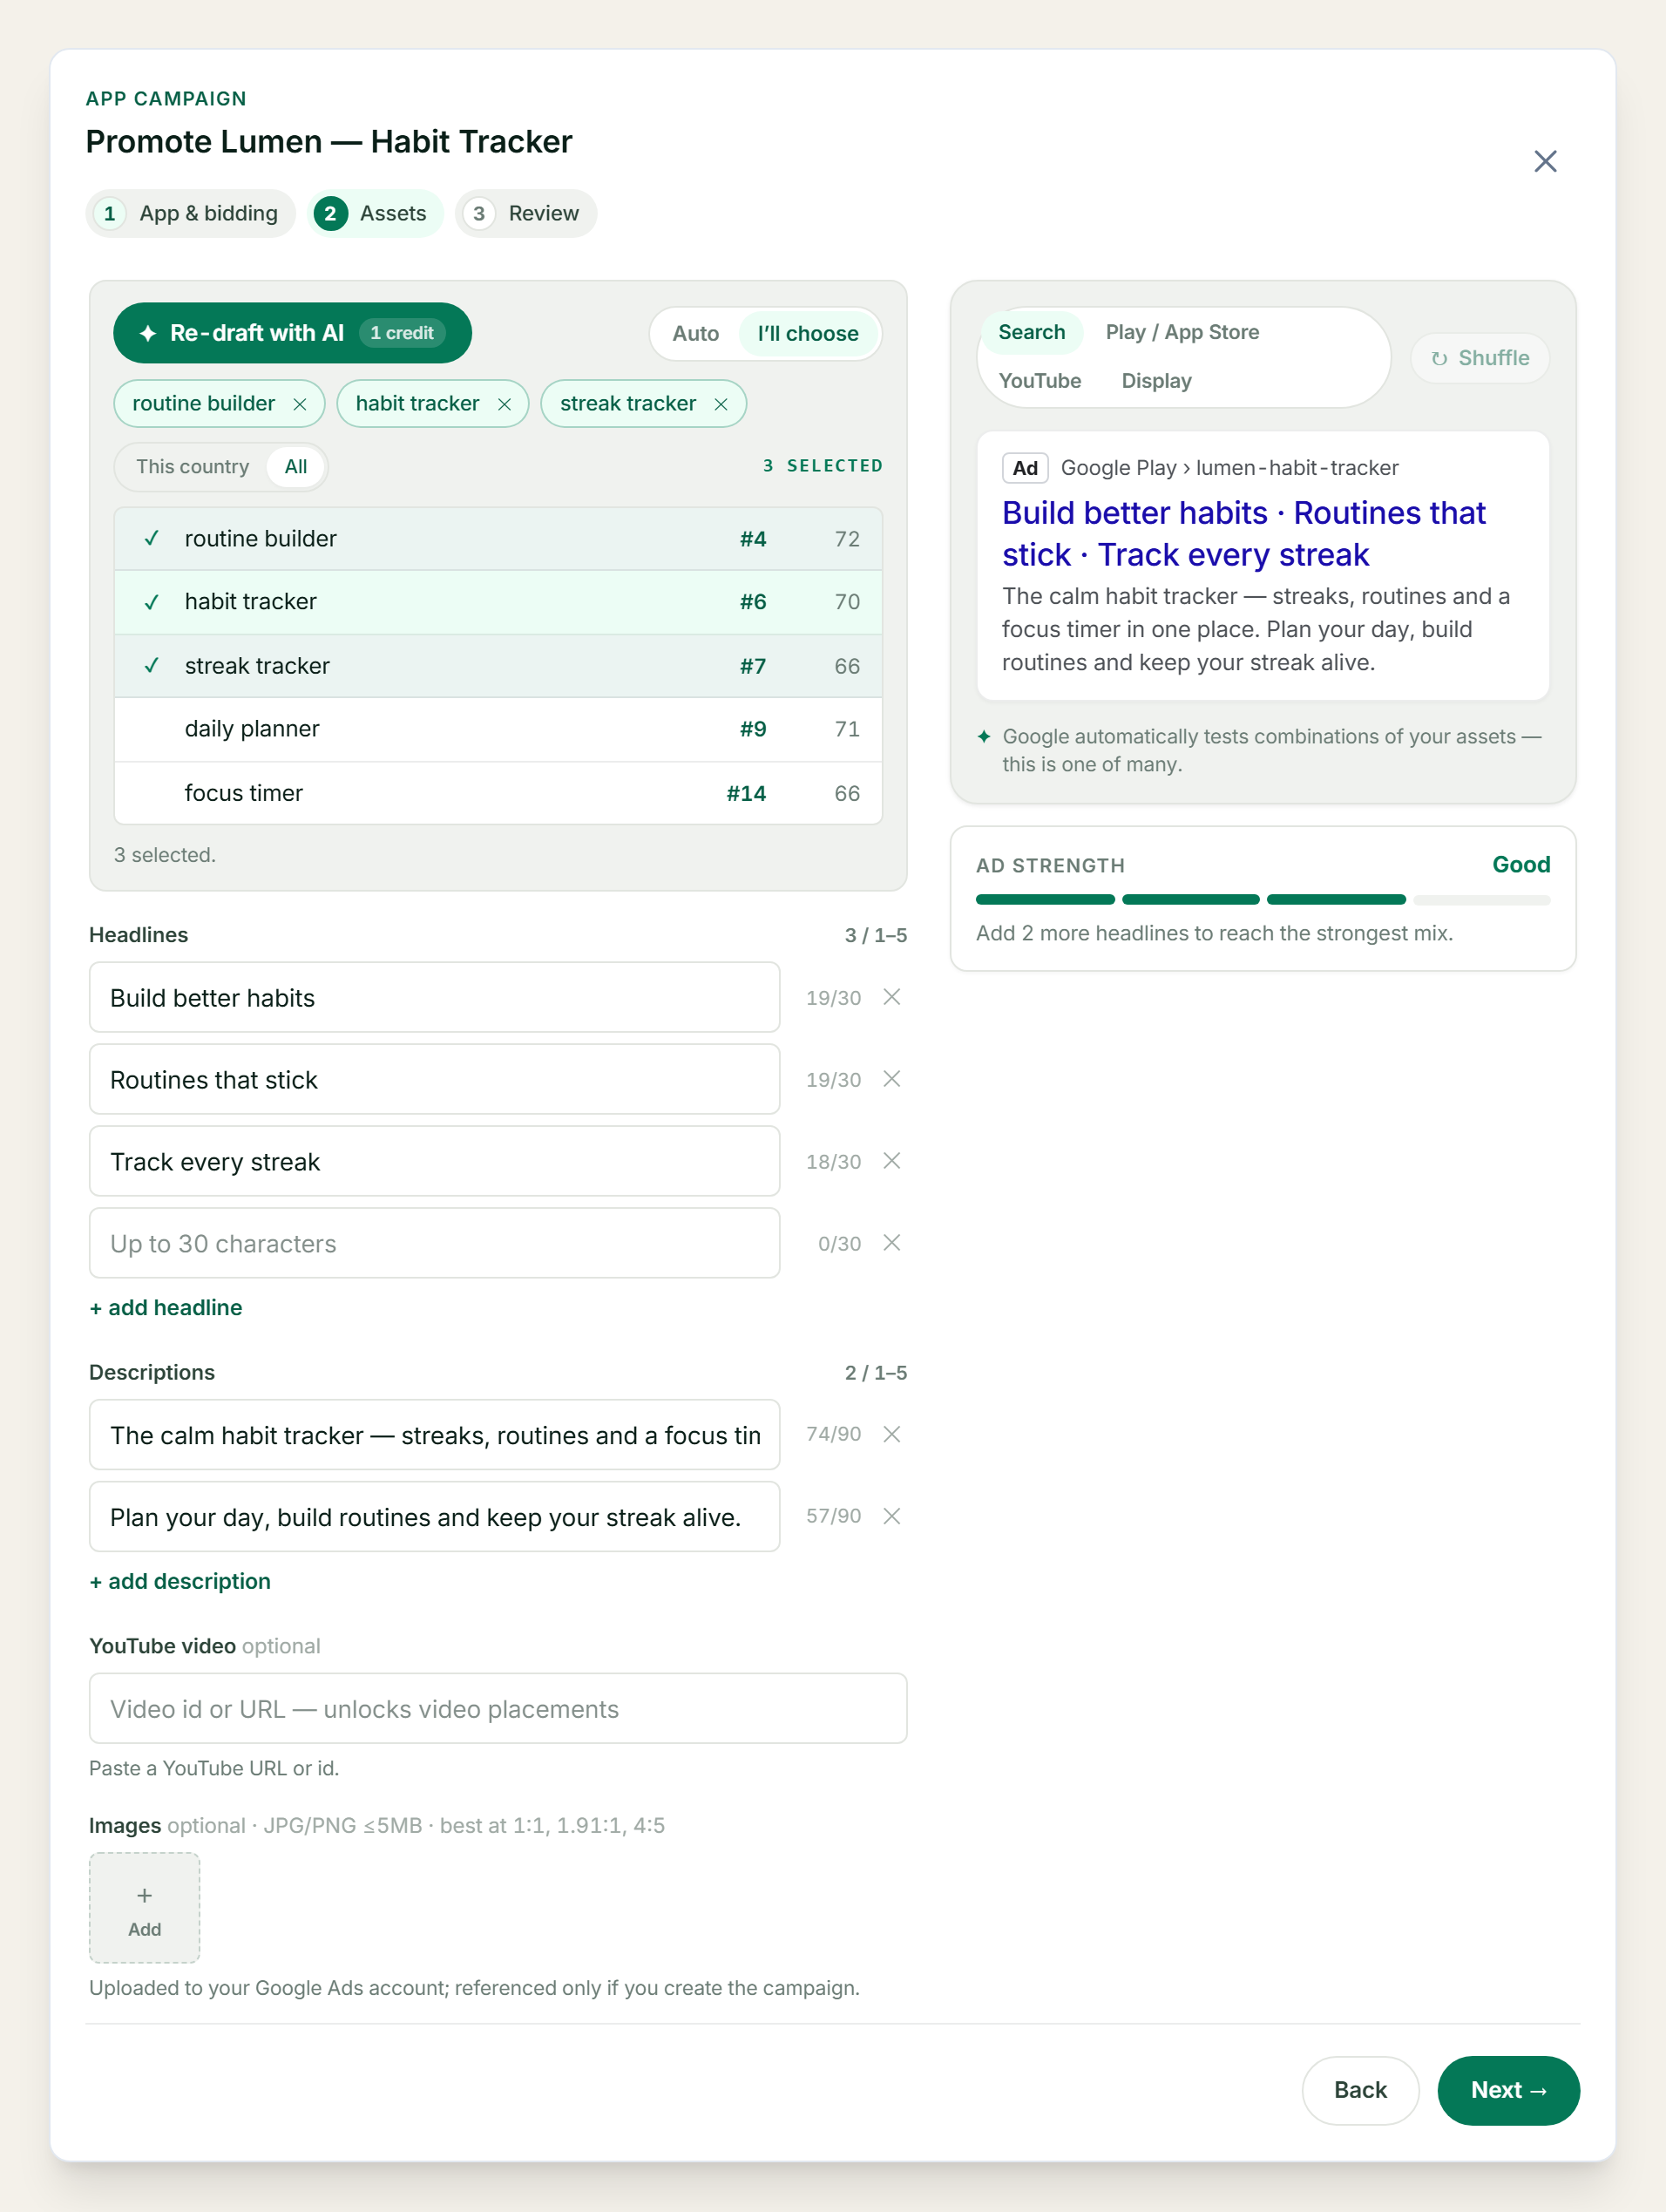Viewport: 1666px width, 2212px height.
Task: Uncheck the streak tracker keyword row
Action: 498,666
